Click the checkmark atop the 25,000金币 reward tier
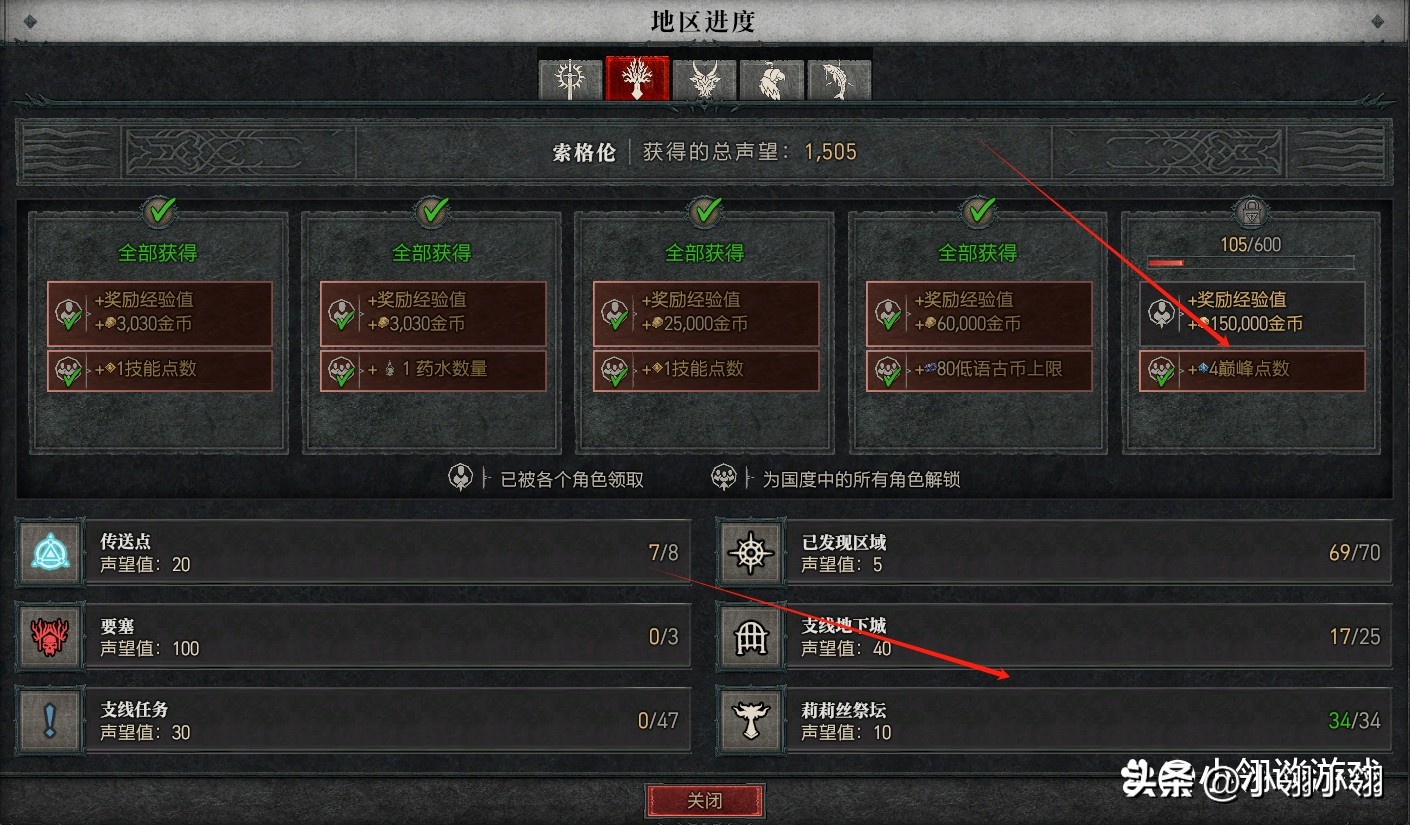 pyautogui.click(x=705, y=211)
